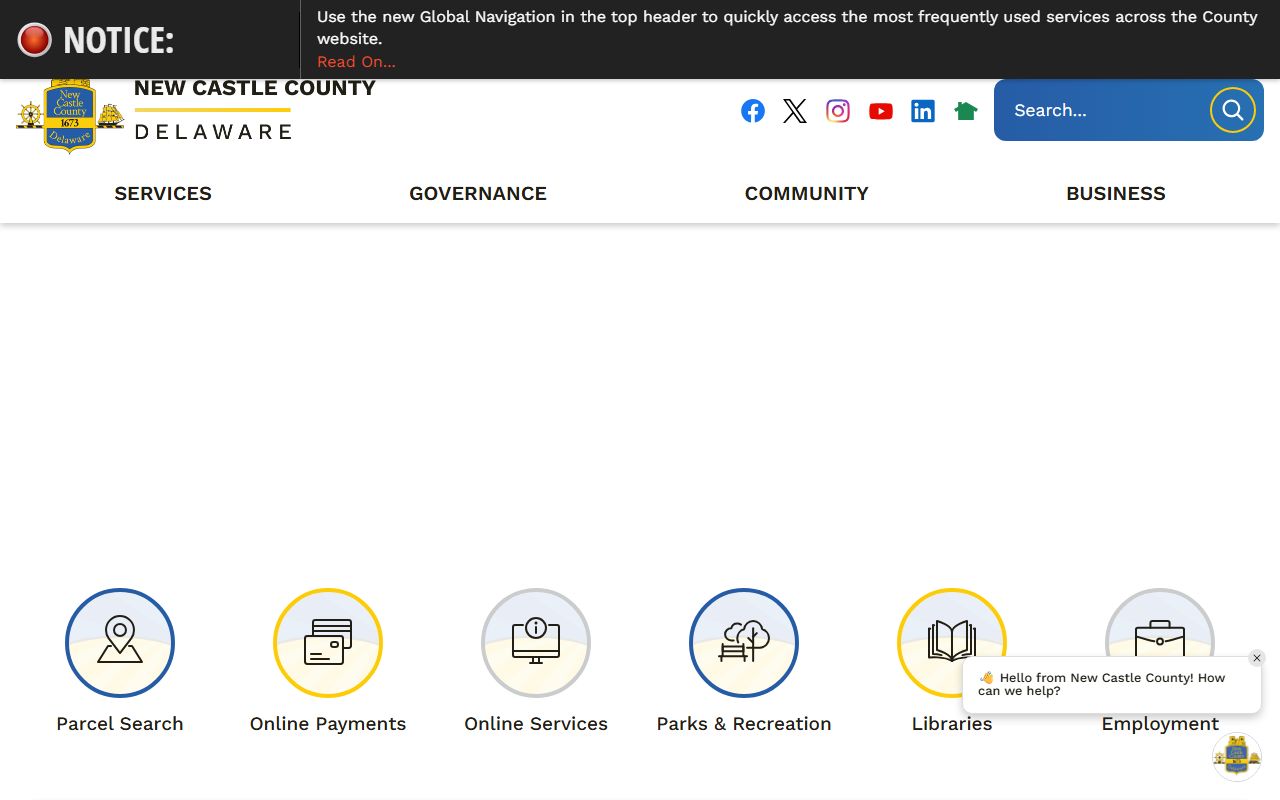Click the Online Payments label
Screen dimensions: 1280x800
(x=328, y=724)
